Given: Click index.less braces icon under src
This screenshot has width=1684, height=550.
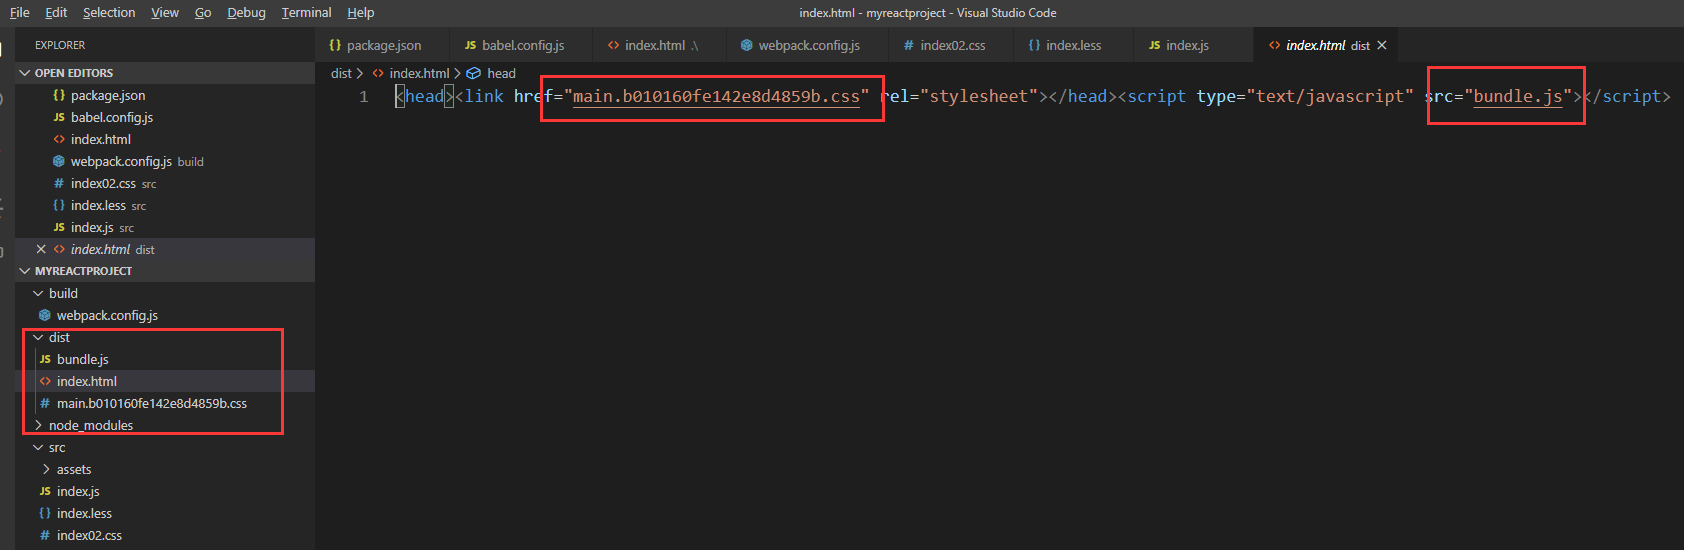Looking at the screenshot, I should click(45, 513).
